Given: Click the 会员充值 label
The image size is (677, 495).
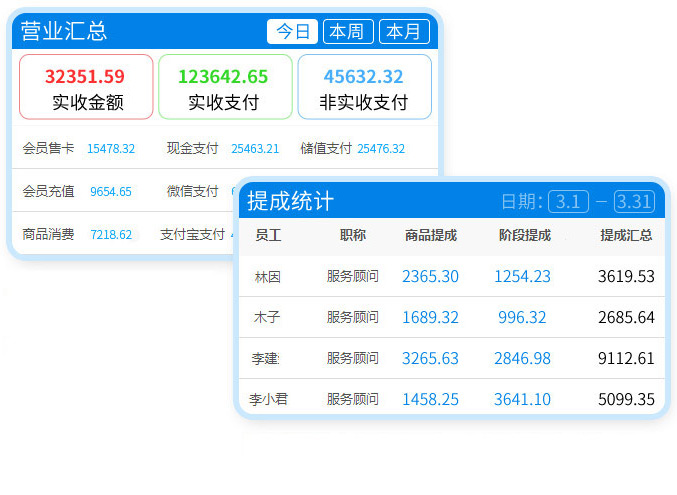Looking at the screenshot, I should 48,191.
